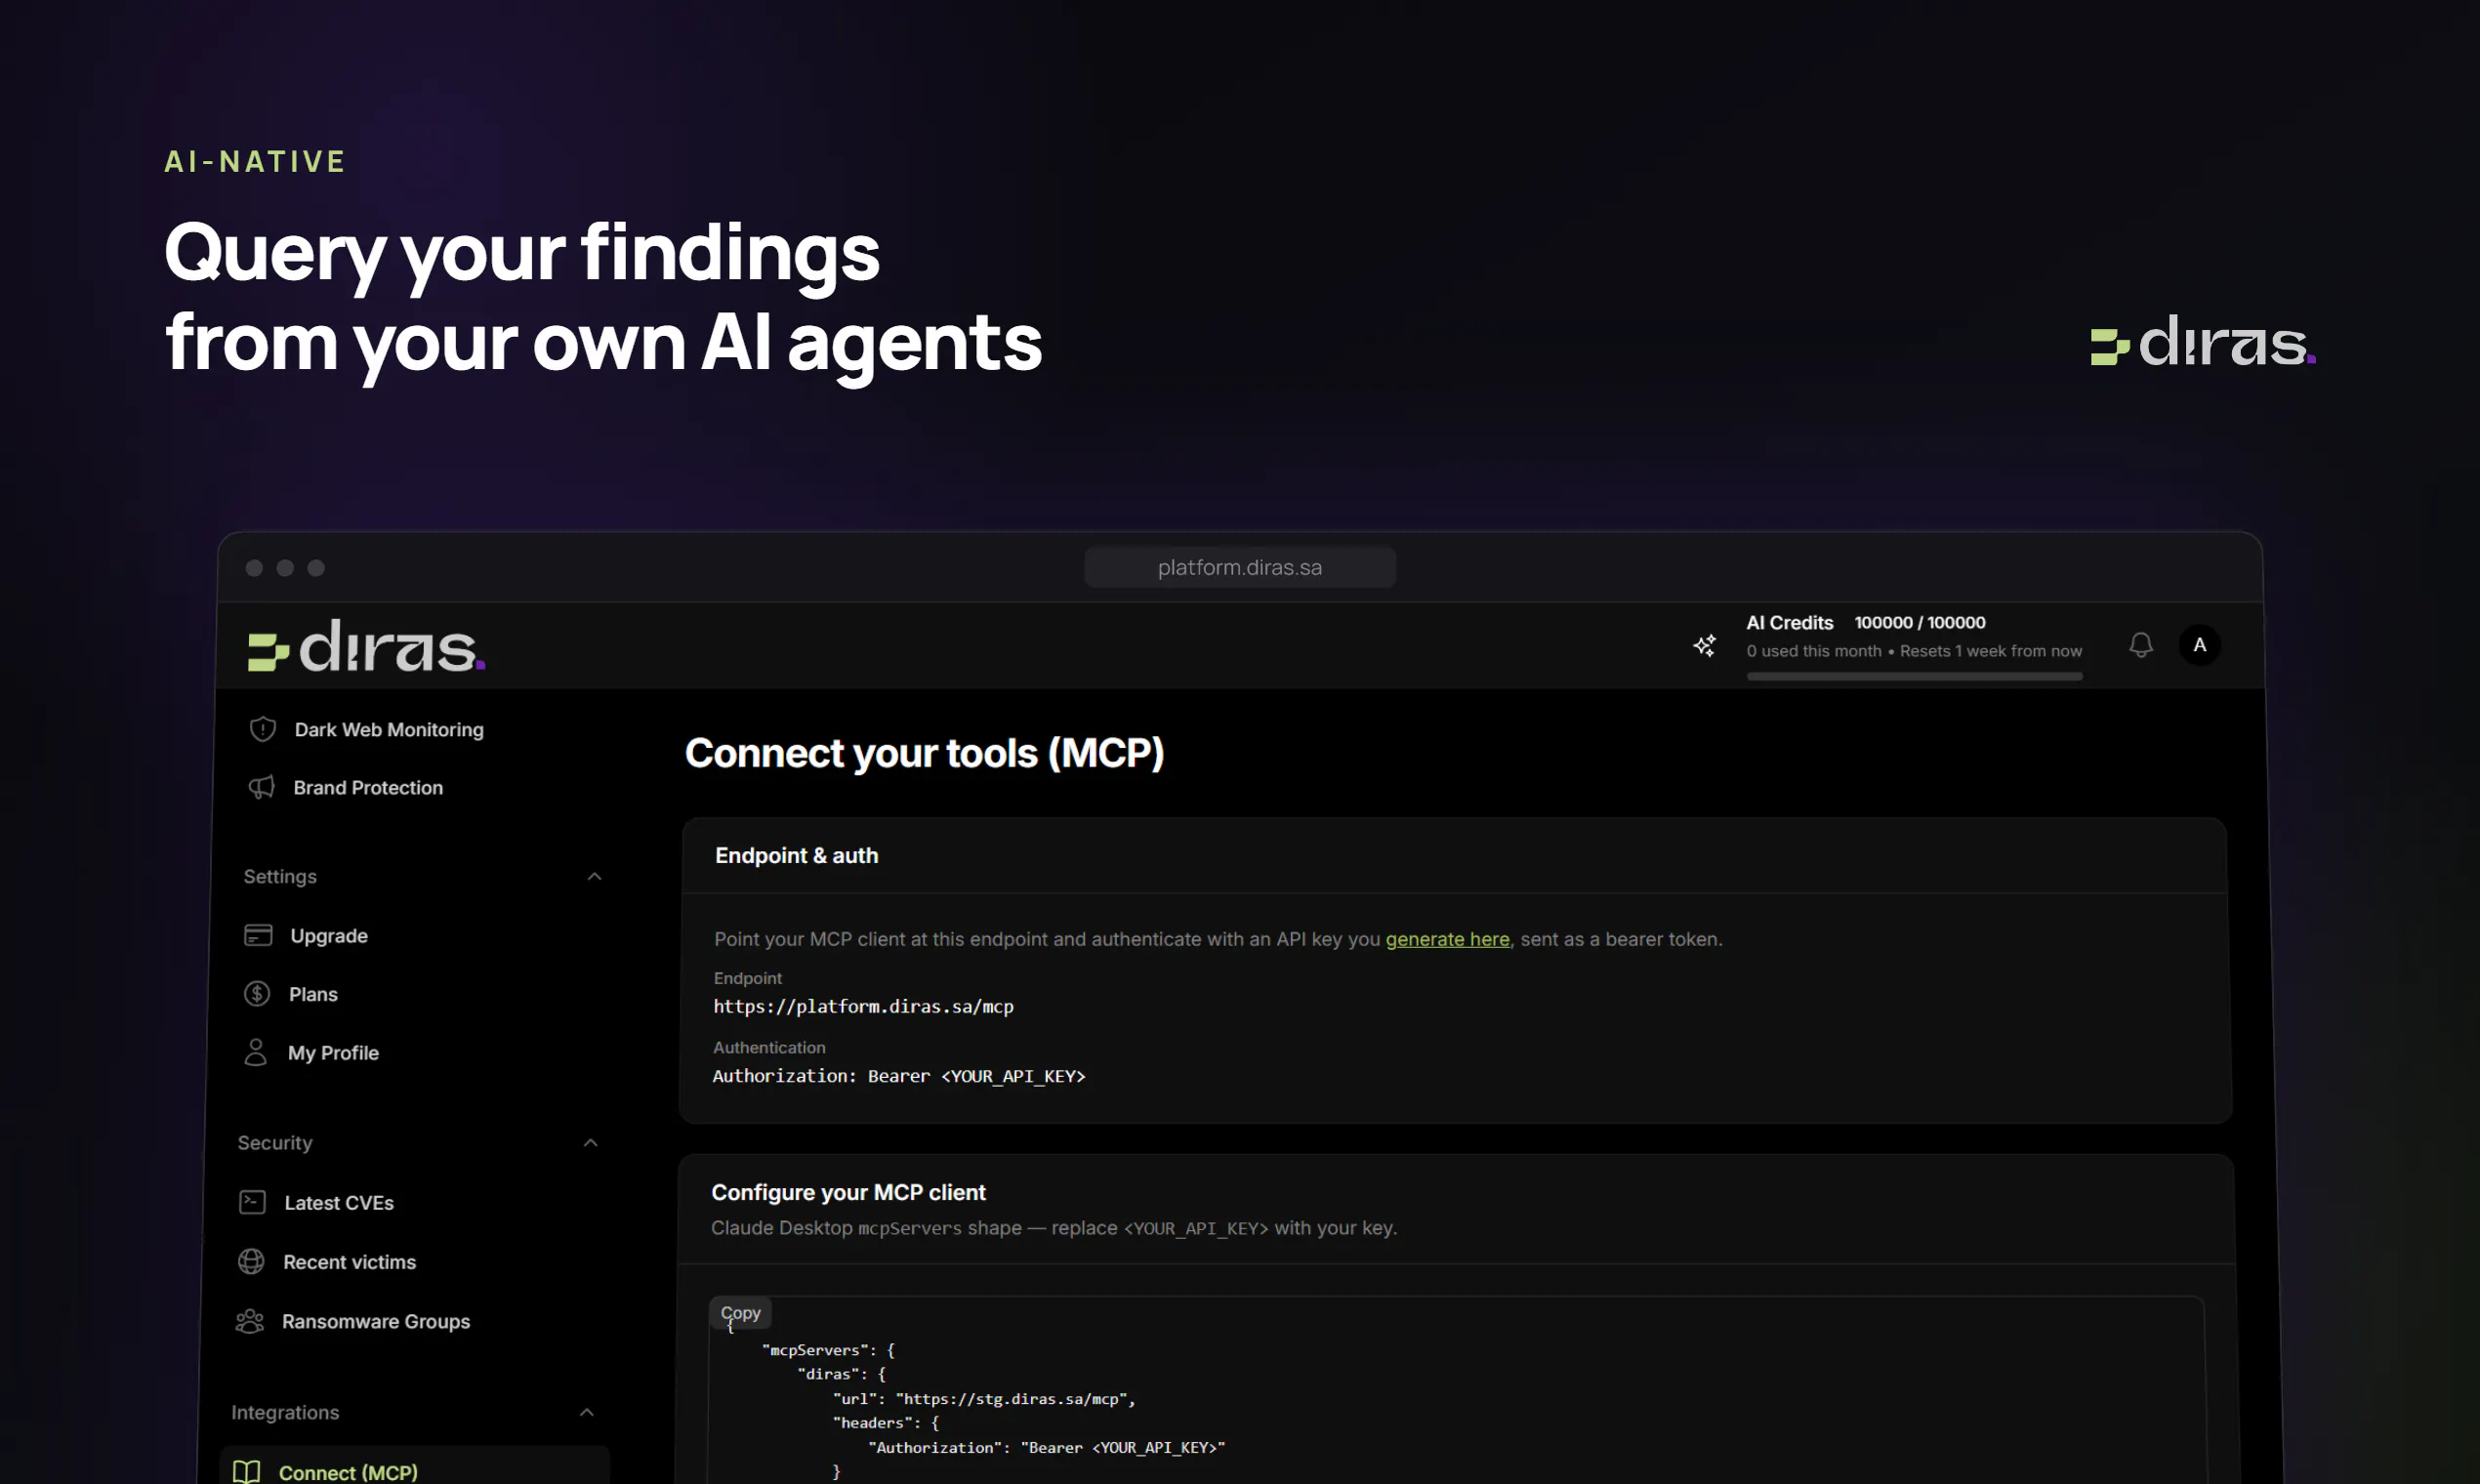The image size is (2480, 1484).
Task: Click the diras logo in app header
Action: coord(367,646)
